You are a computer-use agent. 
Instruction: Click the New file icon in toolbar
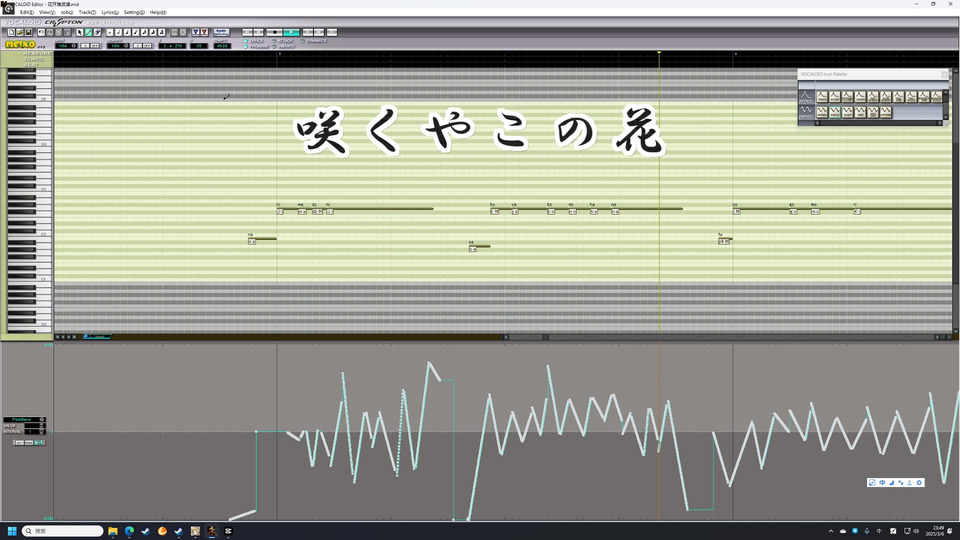click(x=12, y=32)
